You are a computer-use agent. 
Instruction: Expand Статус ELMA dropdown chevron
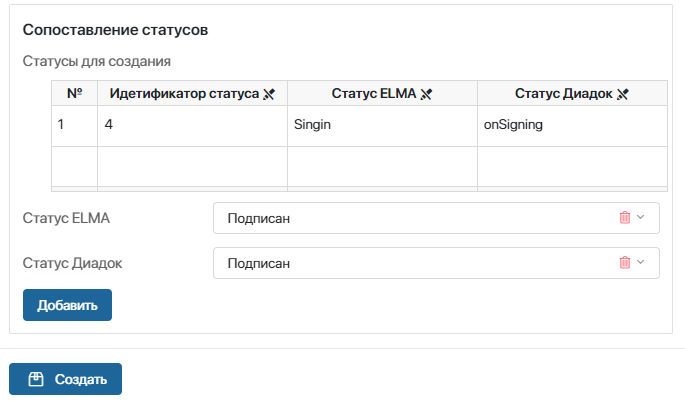tap(642, 218)
